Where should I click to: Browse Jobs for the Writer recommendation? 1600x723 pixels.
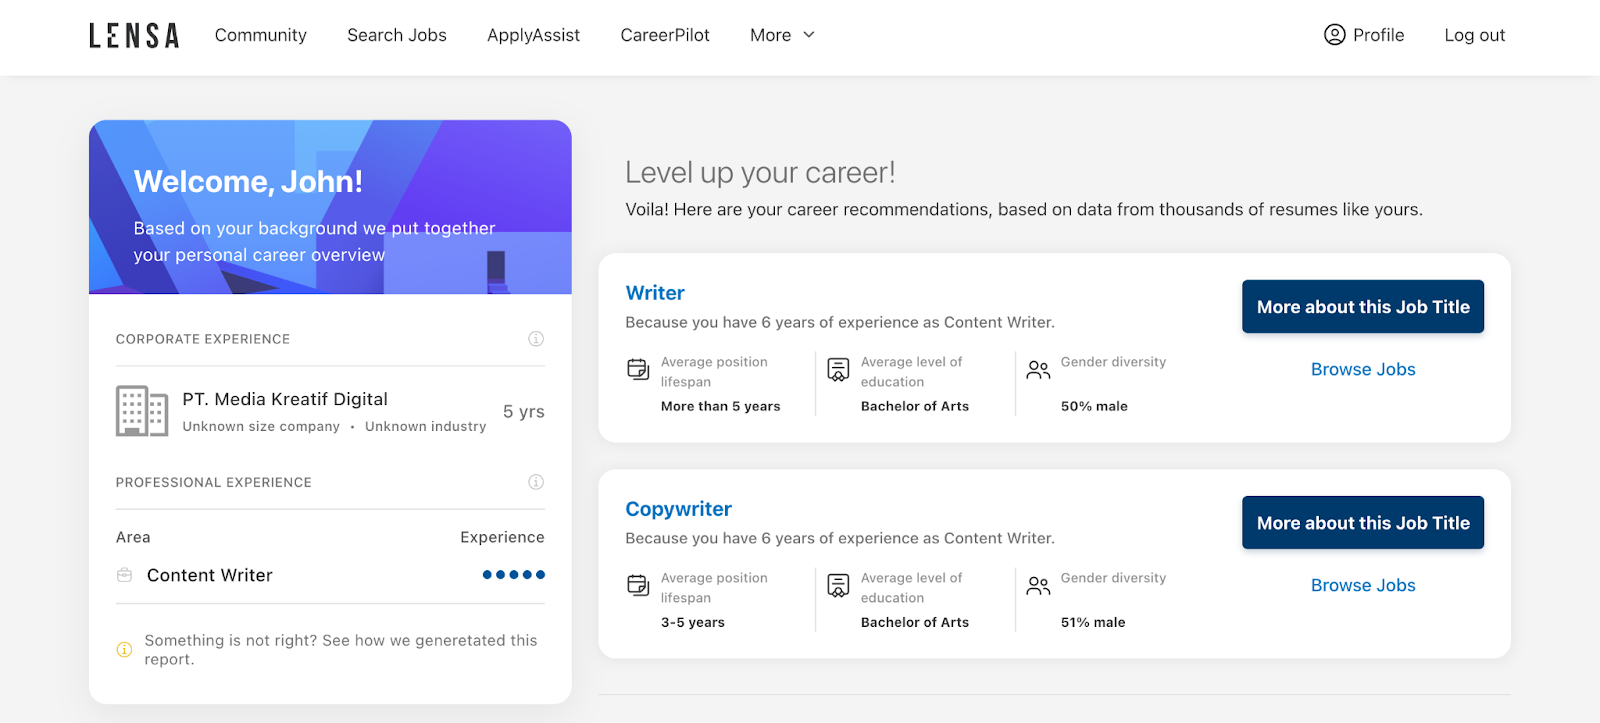click(1362, 369)
